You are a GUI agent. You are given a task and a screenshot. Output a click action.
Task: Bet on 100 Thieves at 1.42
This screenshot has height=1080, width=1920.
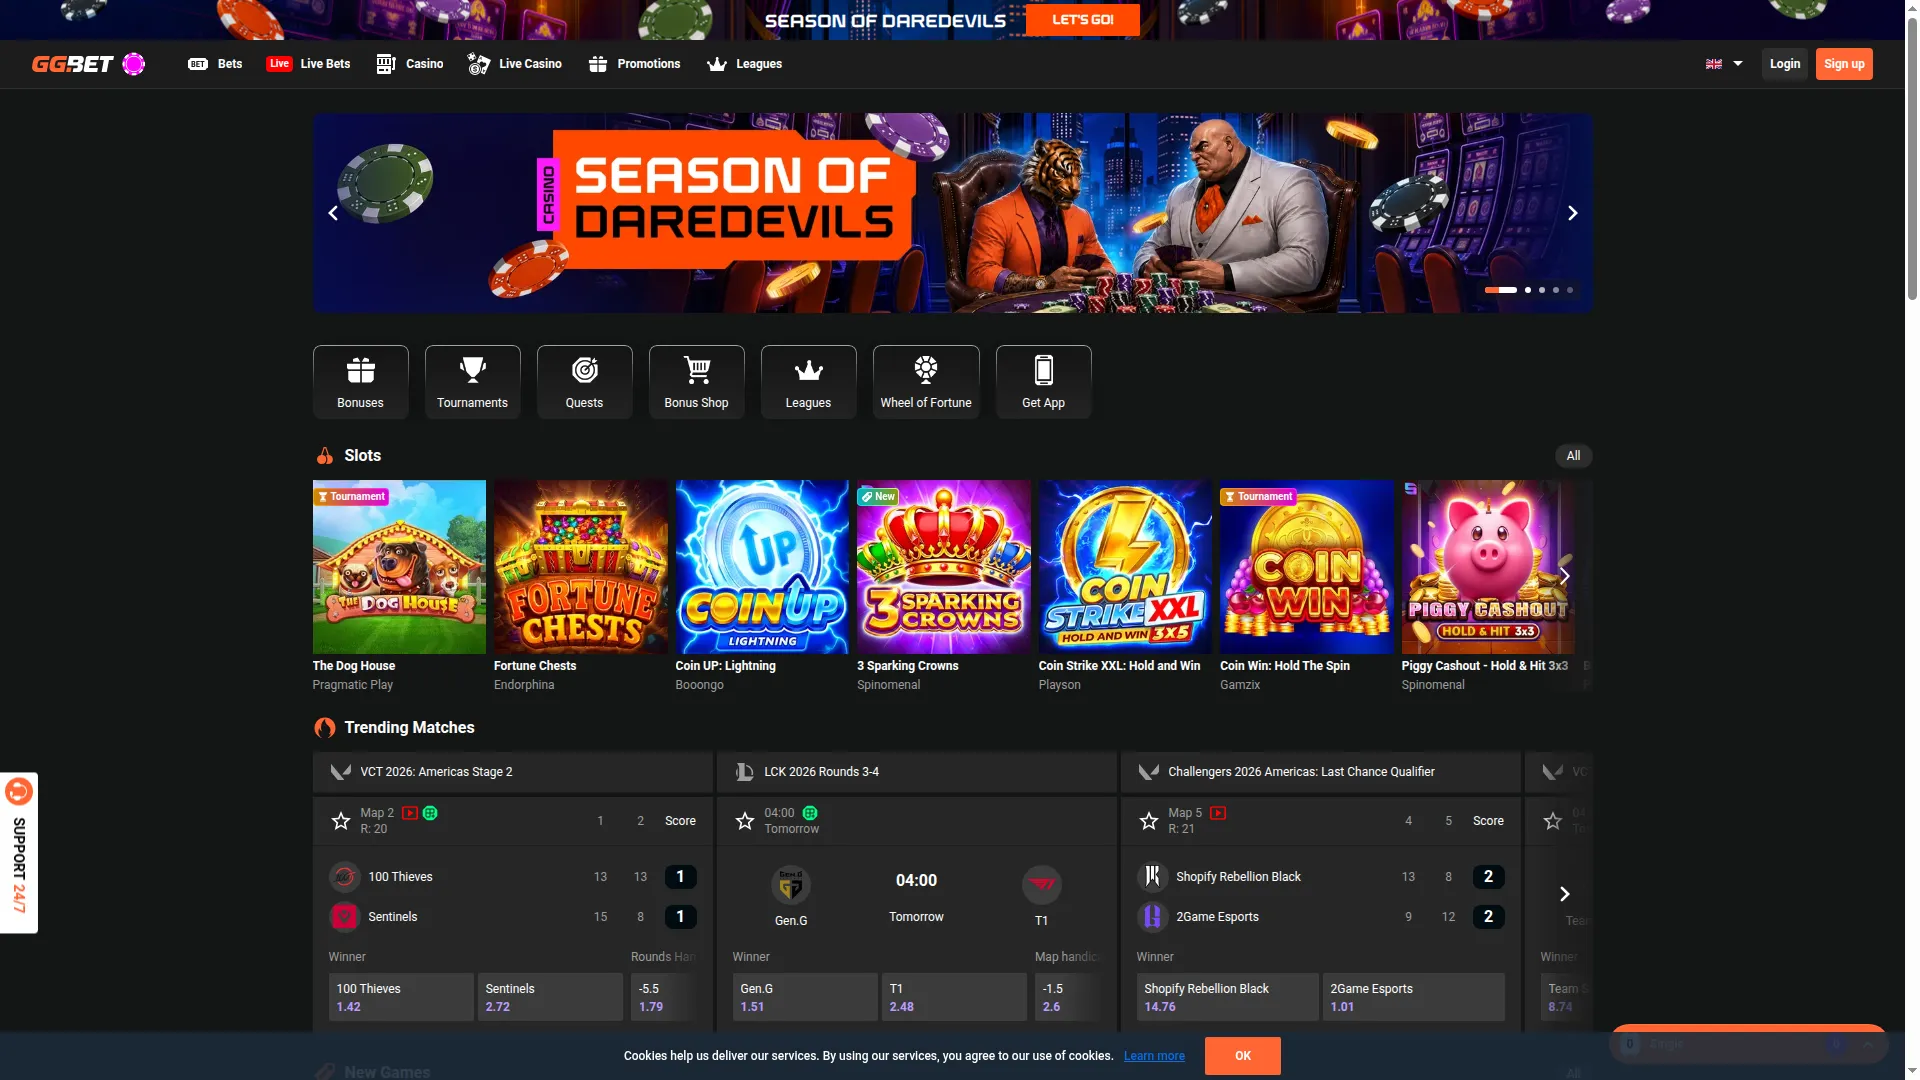401,997
